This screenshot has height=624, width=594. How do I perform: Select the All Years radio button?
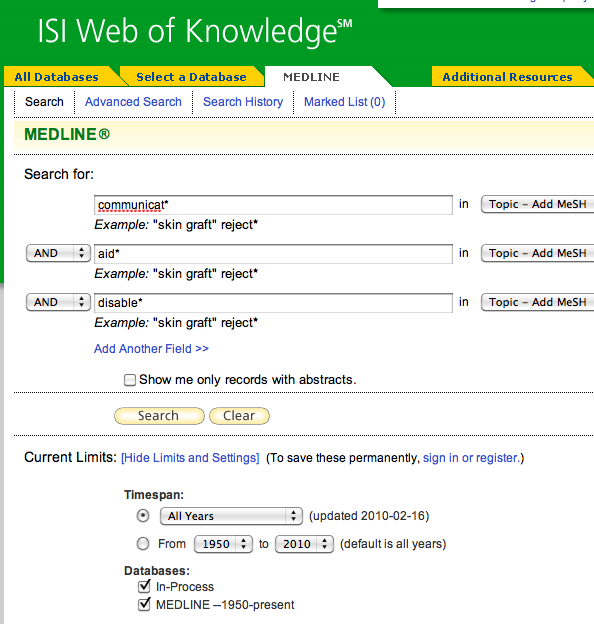(x=143, y=516)
